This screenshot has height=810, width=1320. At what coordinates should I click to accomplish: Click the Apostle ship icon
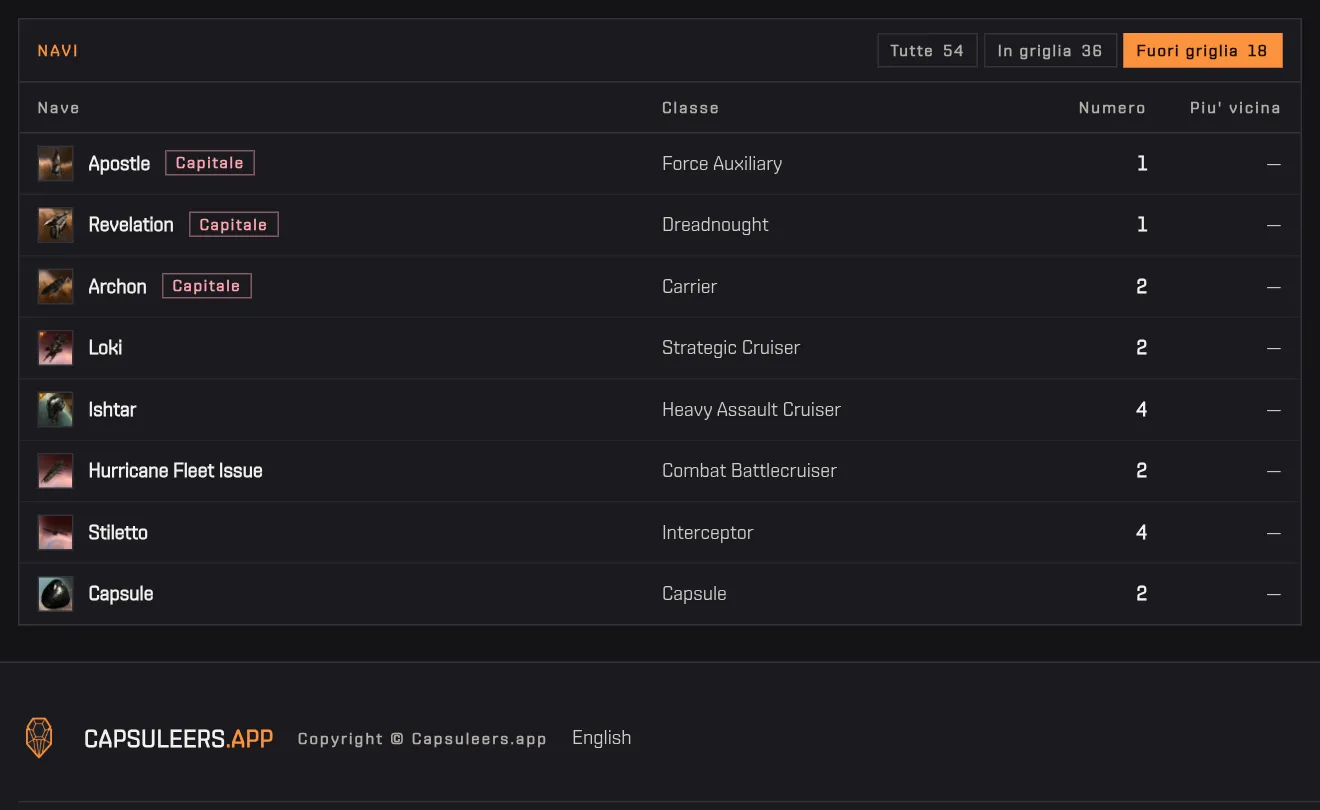click(x=55, y=163)
